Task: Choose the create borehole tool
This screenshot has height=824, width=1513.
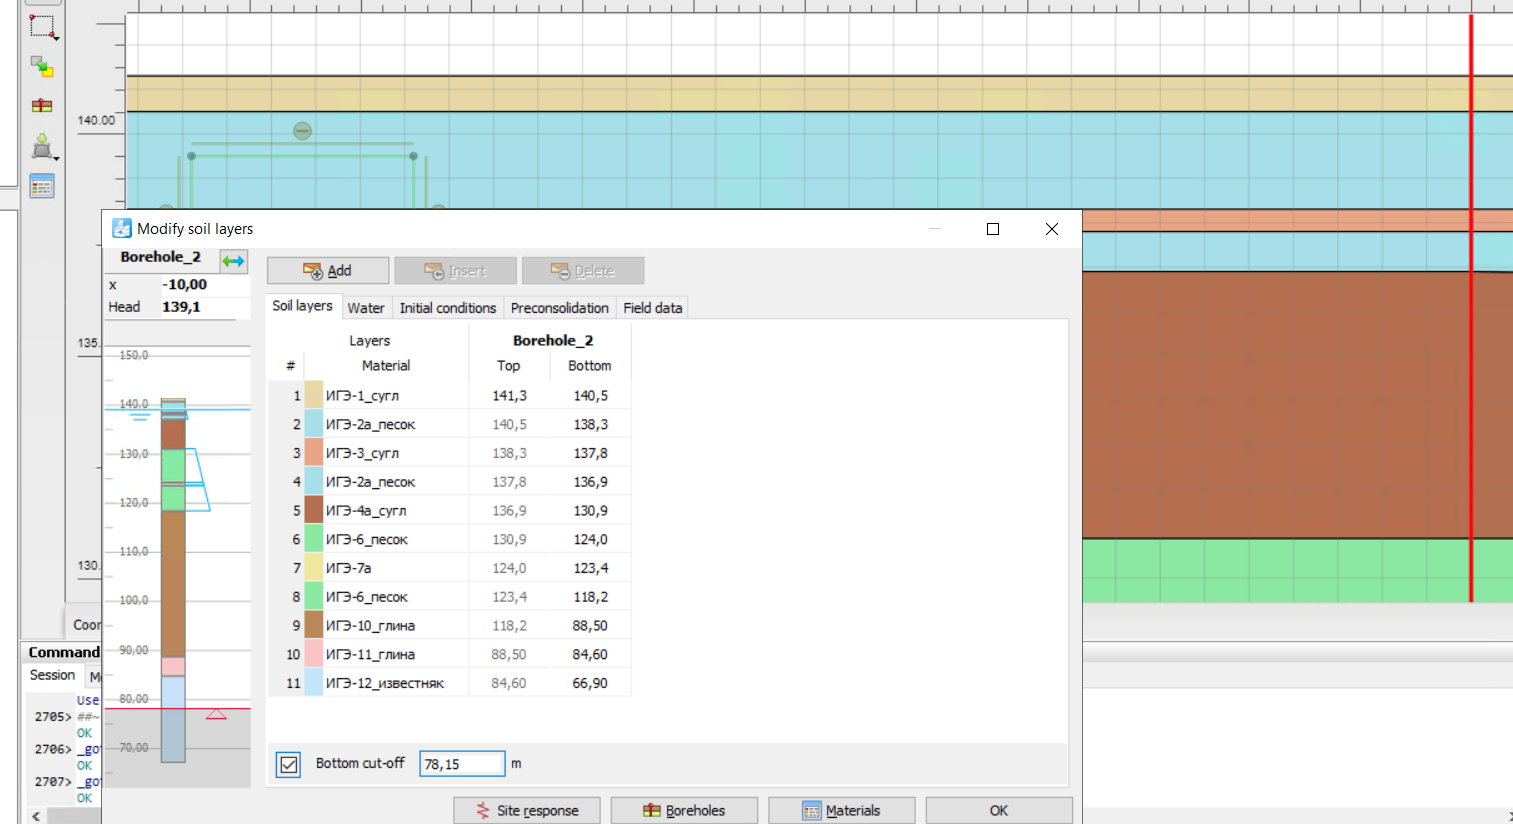Action: click(42, 105)
